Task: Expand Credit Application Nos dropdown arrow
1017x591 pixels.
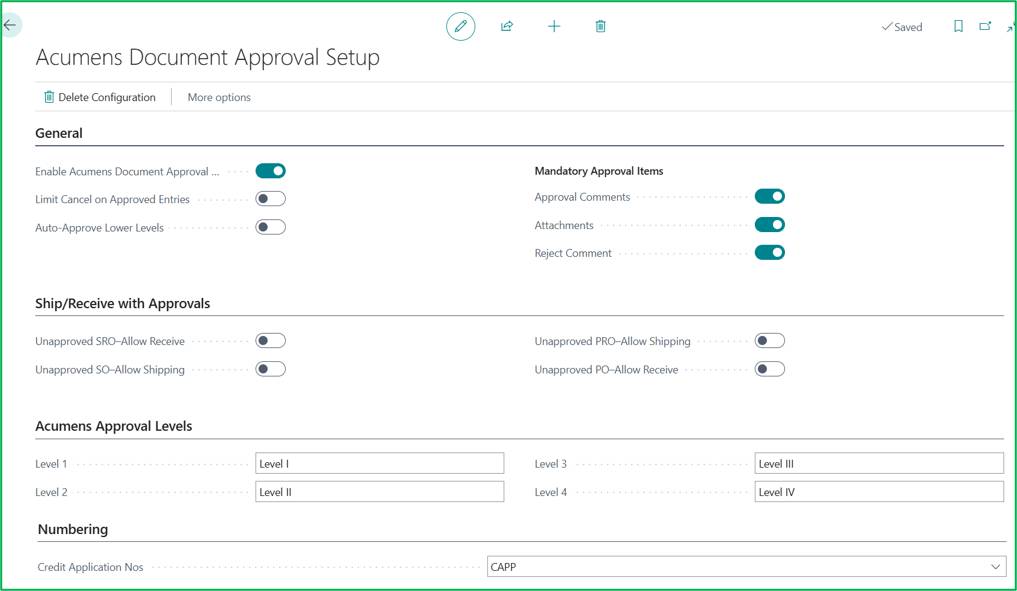Action: [x=996, y=567]
